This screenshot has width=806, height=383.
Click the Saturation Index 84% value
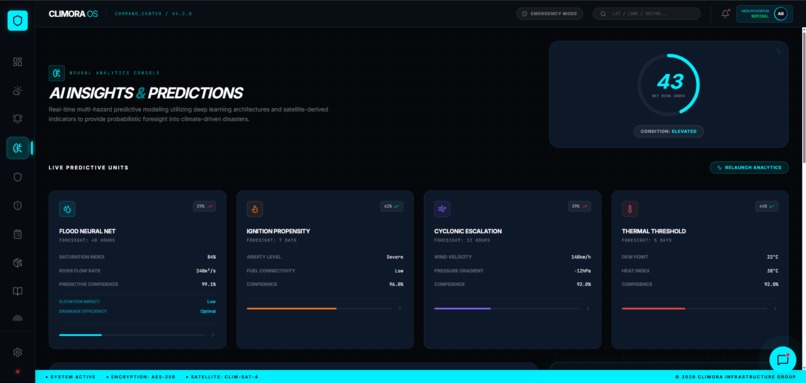(x=211, y=257)
